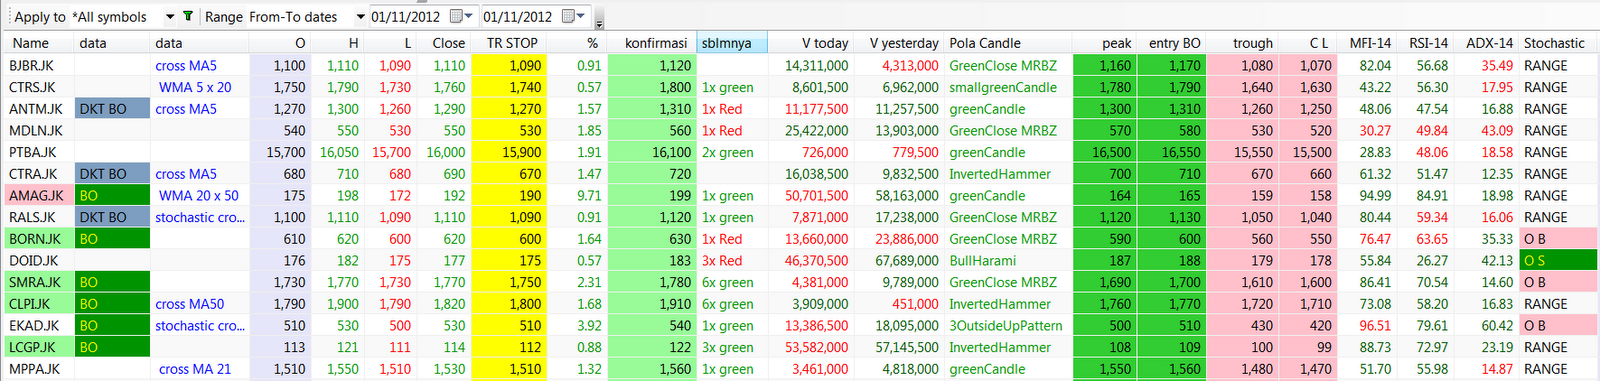Sort by the TR STOP column header
Image resolution: width=1600 pixels, height=381 pixels.
tap(509, 43)
